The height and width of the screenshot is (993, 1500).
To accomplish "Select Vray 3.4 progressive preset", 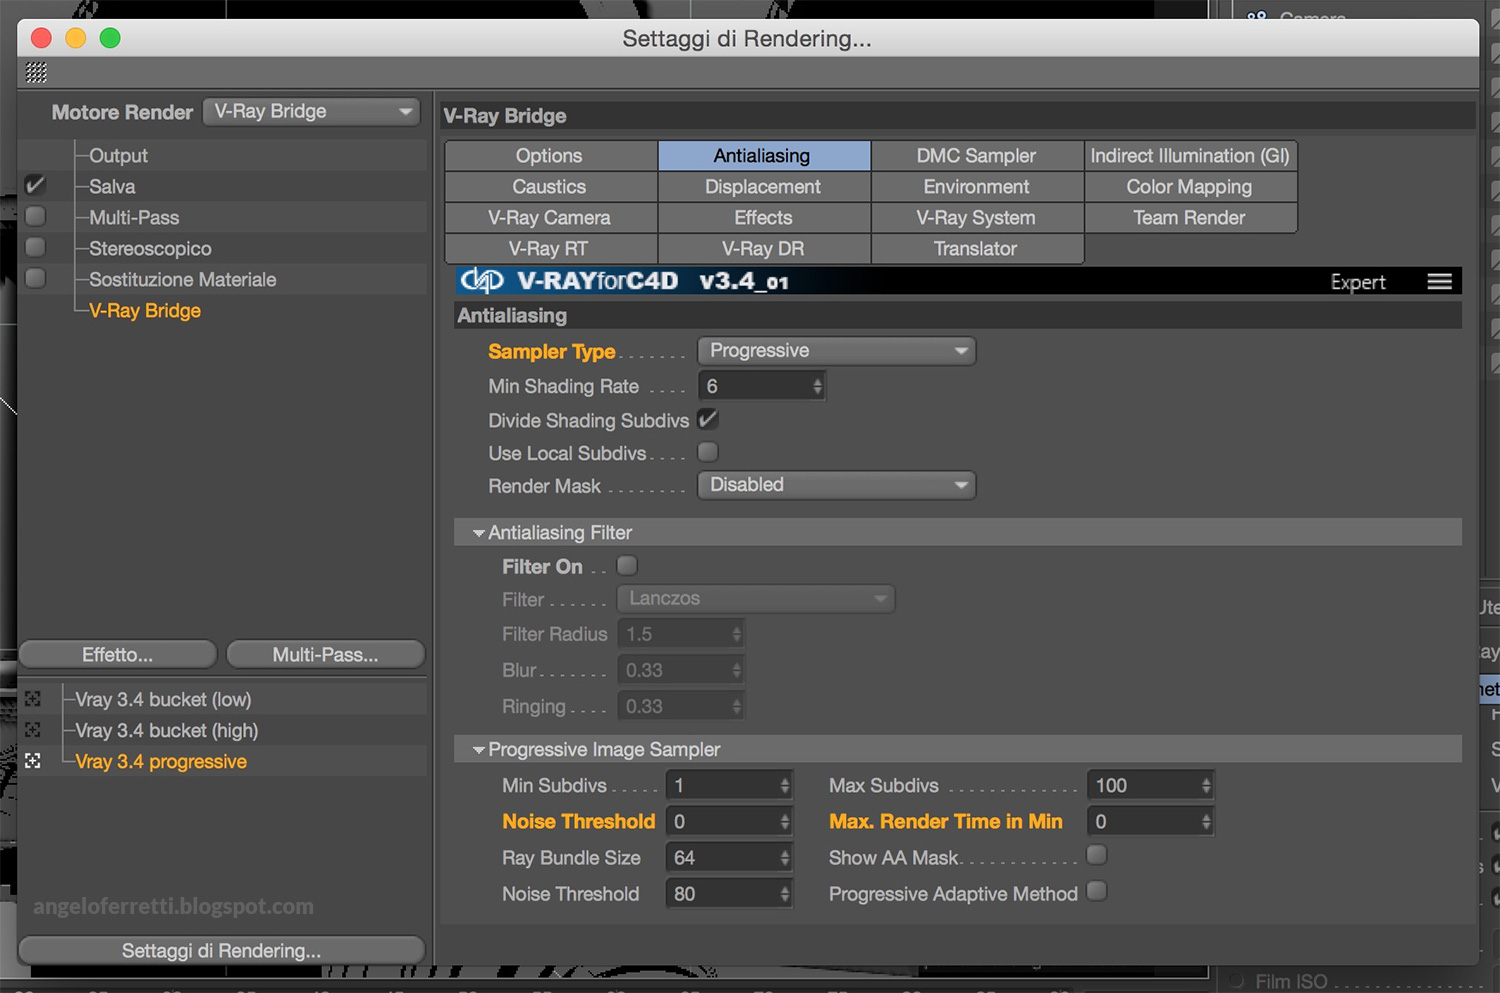I will 161,761.
